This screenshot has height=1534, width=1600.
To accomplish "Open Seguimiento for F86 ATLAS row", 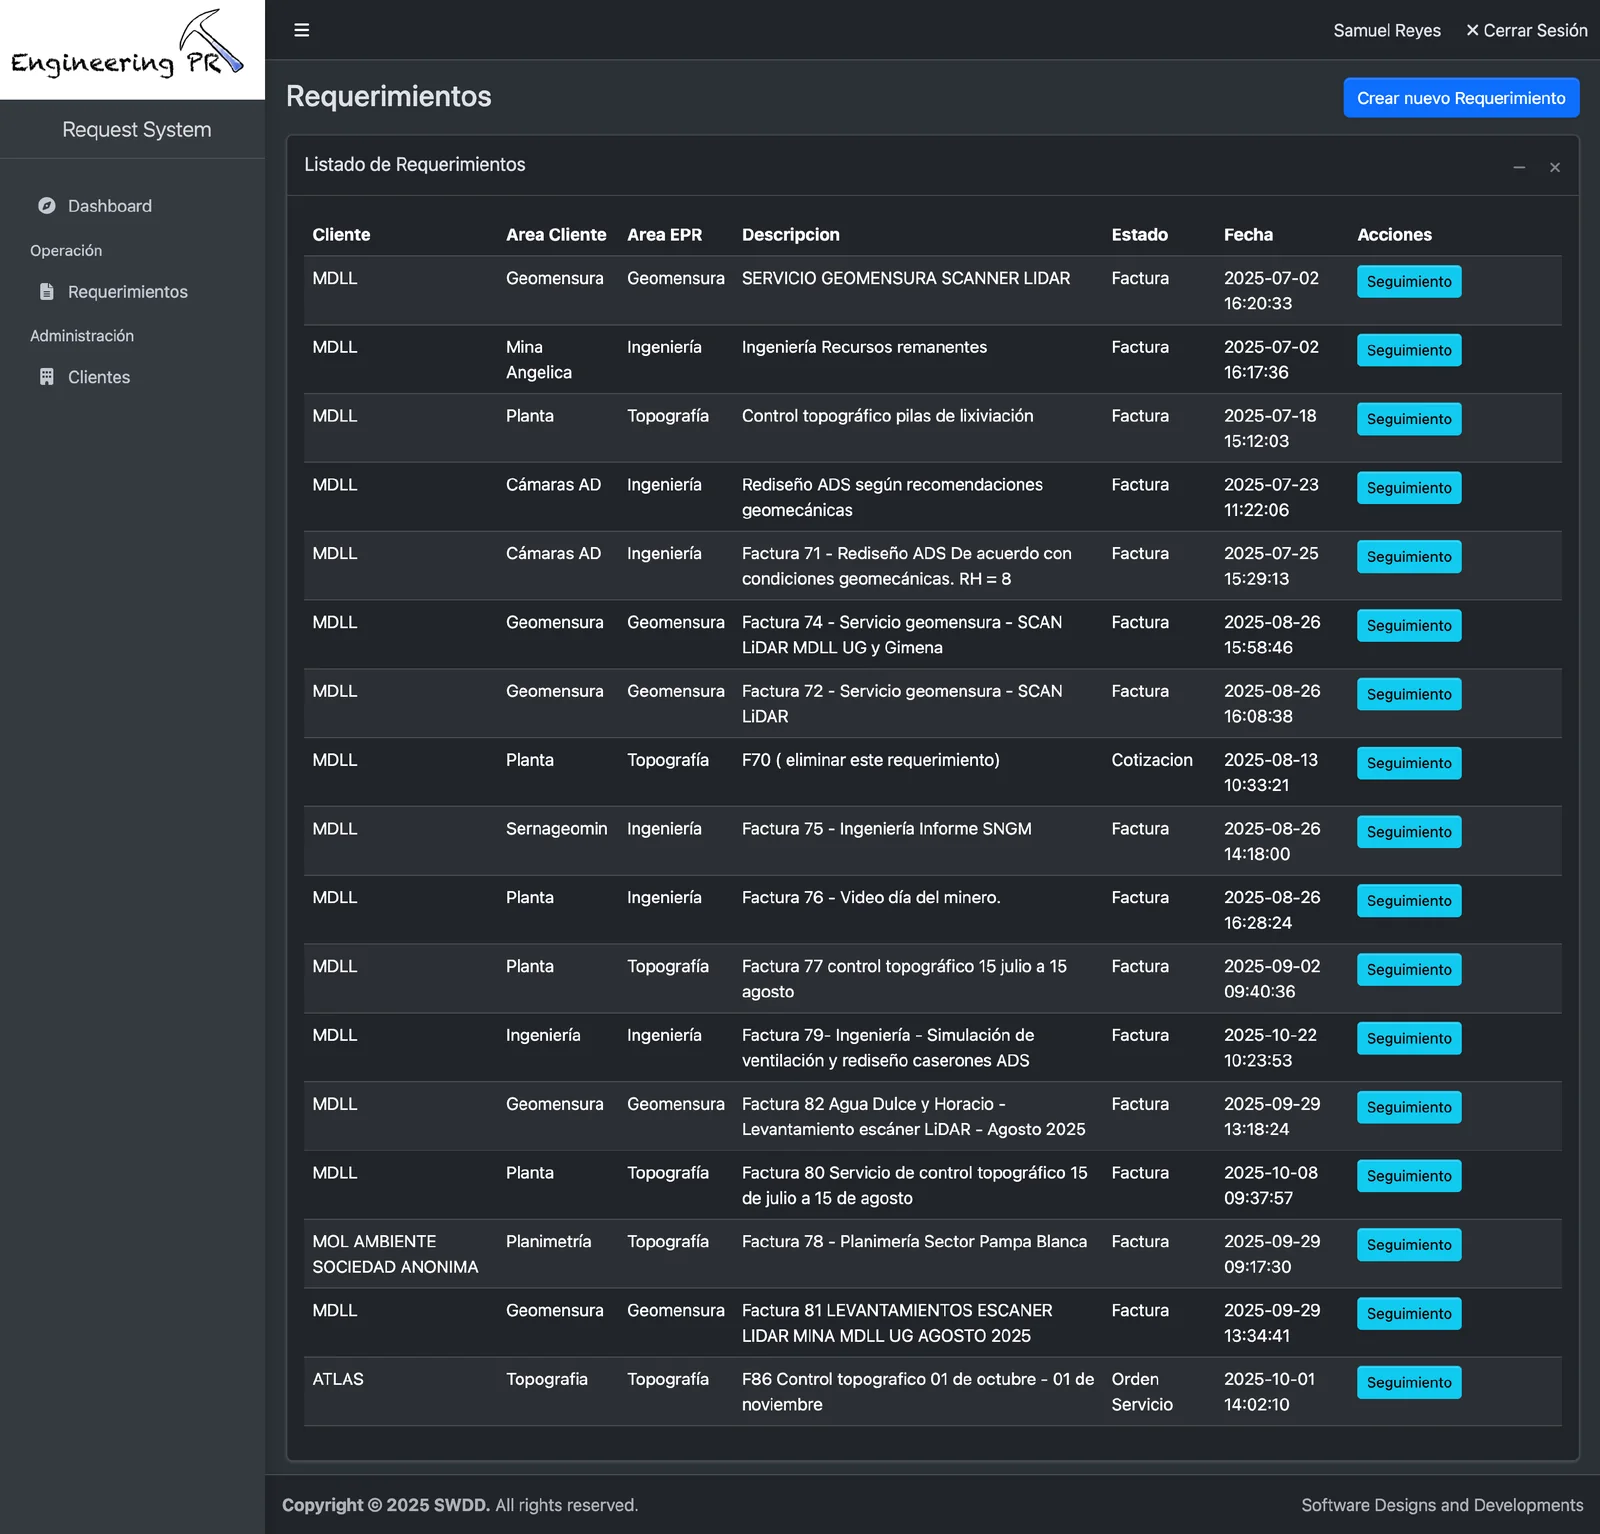I will pos(1409,1382).
